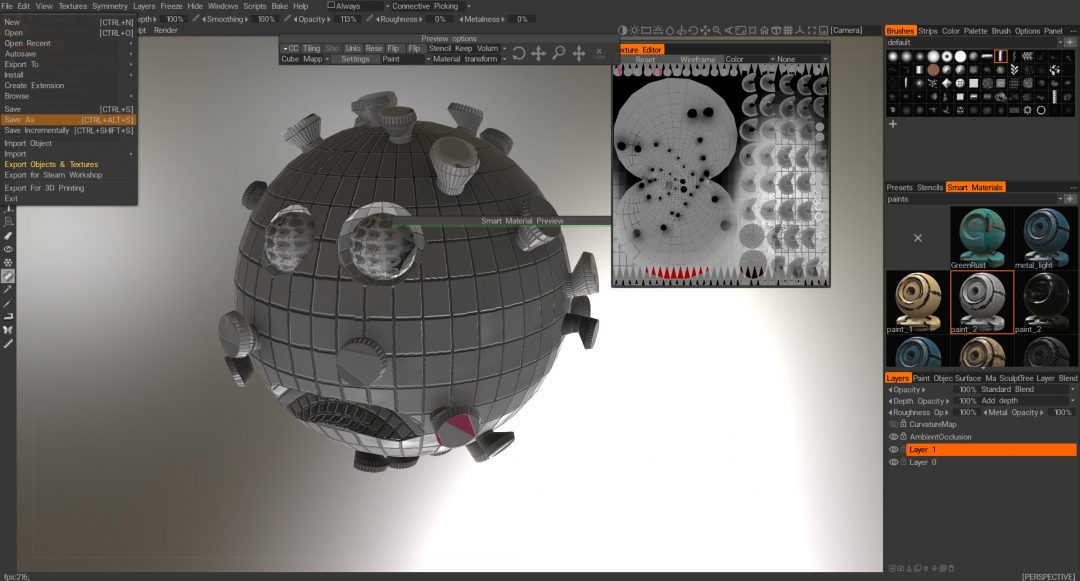
Task: Toggle visibility of CurvatureMap layer
Action: coord(893,424)
